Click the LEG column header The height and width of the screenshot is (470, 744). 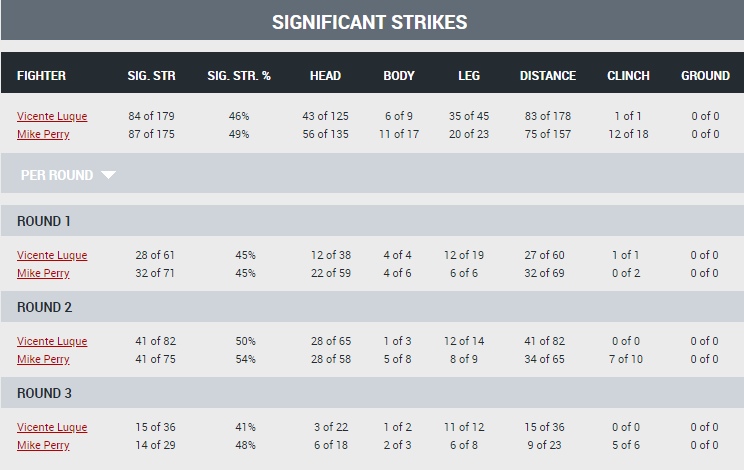click(x=469, y=76)
